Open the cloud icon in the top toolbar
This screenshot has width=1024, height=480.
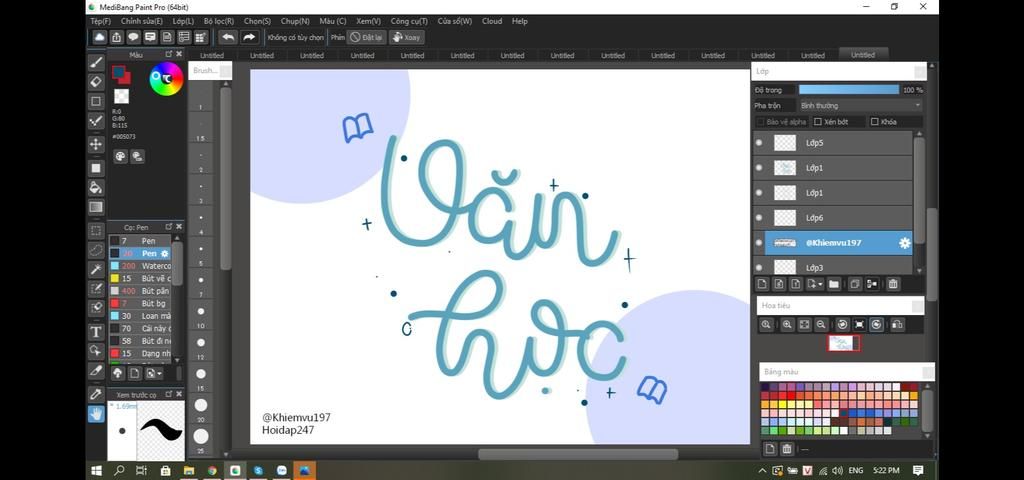(x=99, y=37)
